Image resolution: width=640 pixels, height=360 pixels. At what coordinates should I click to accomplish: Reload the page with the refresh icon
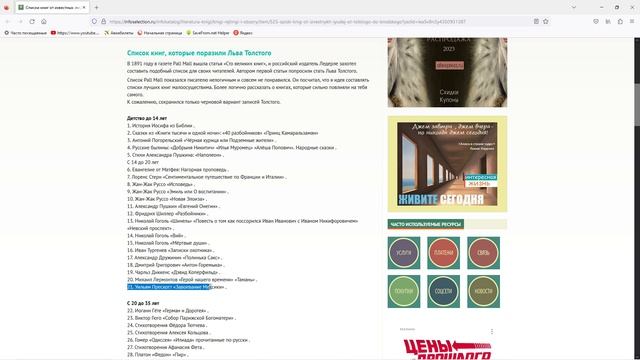point(32,22)
